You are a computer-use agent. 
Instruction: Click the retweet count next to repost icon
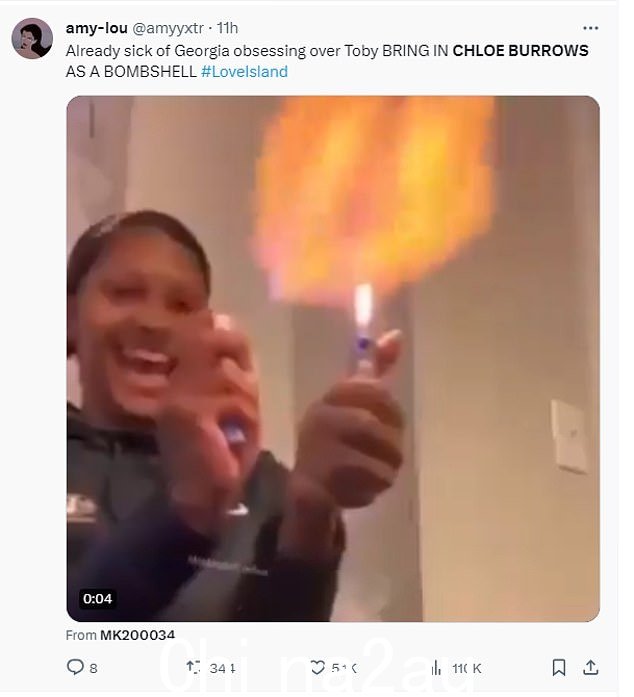pyautogui.click(x=223, y=668)
